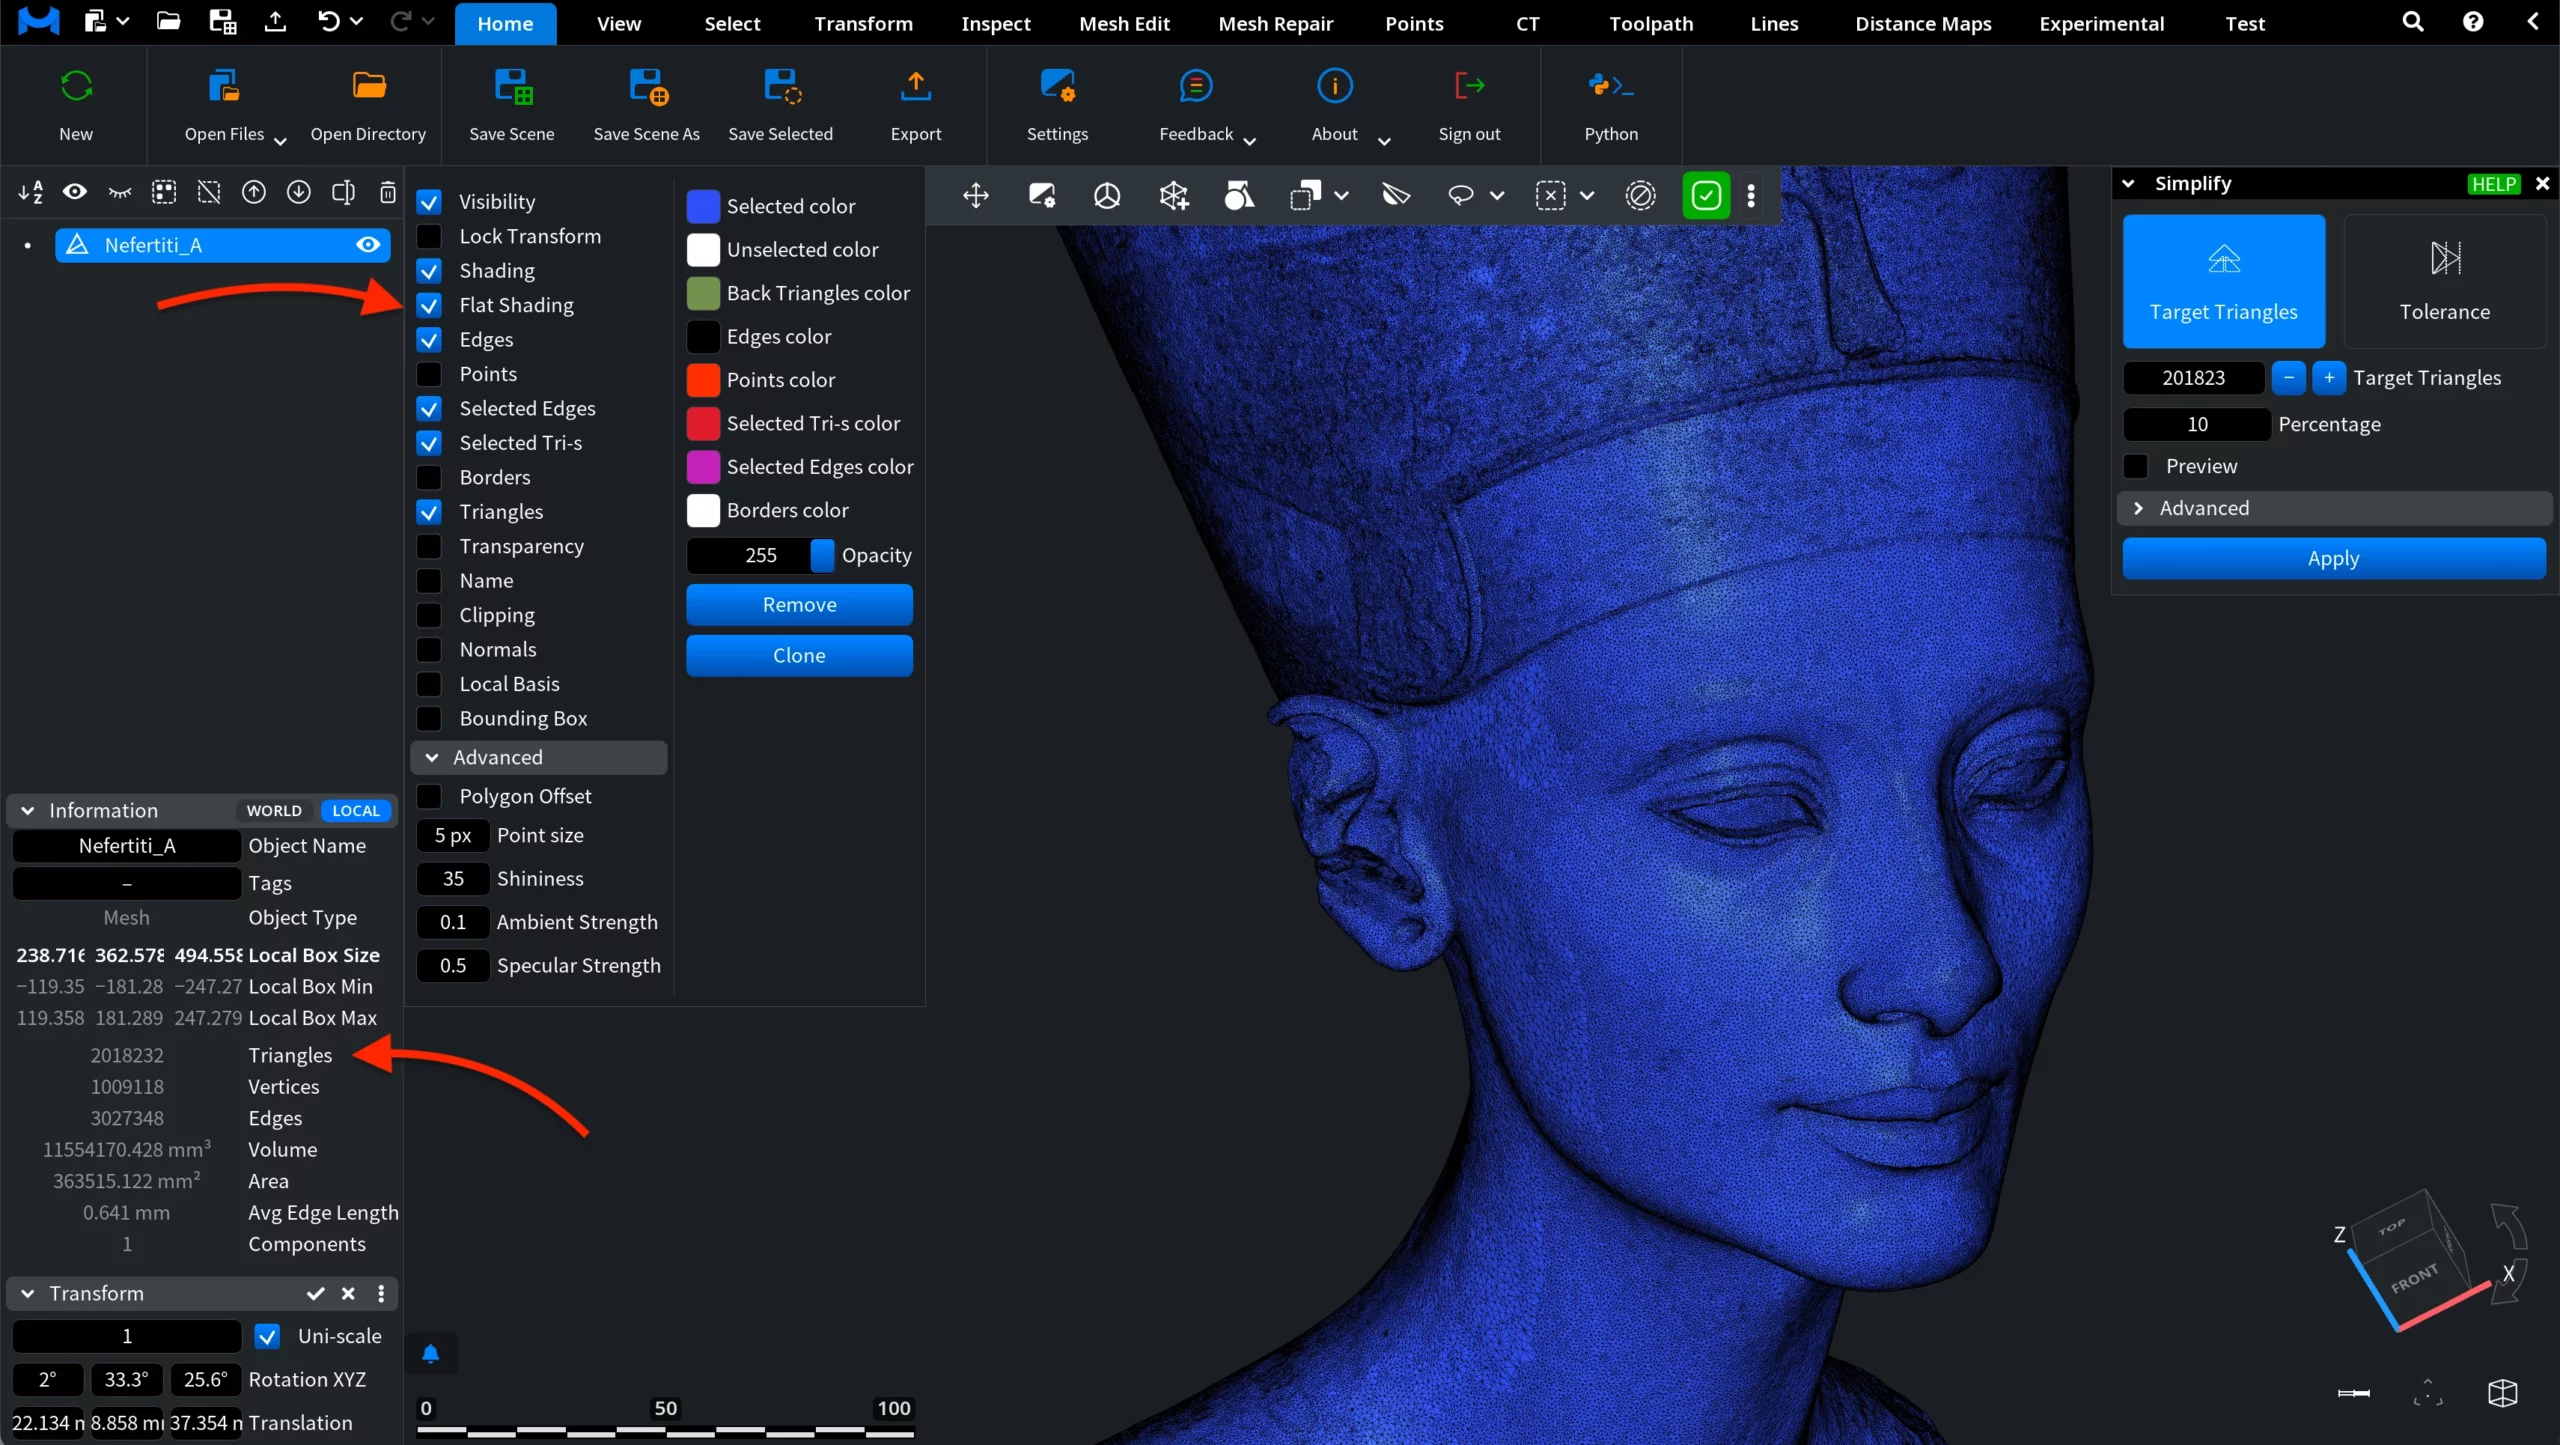Click the Opacity slider handle

[x=822, y=555]
